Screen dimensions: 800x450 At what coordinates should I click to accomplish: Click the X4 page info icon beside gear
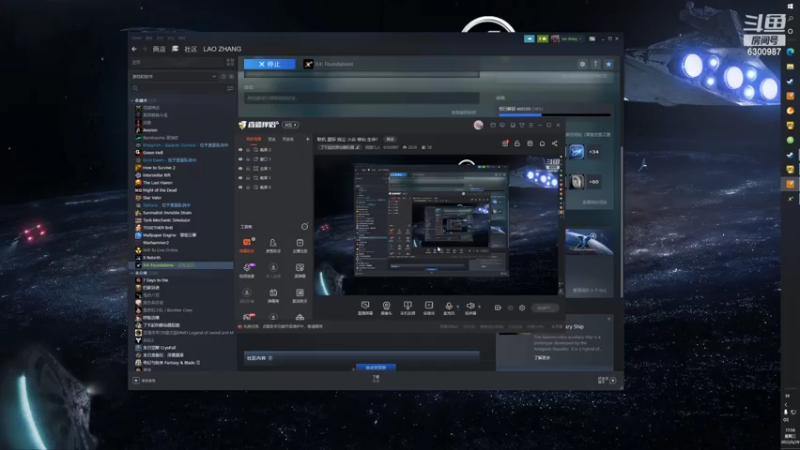pyautogui.click(x=595, y=64)
